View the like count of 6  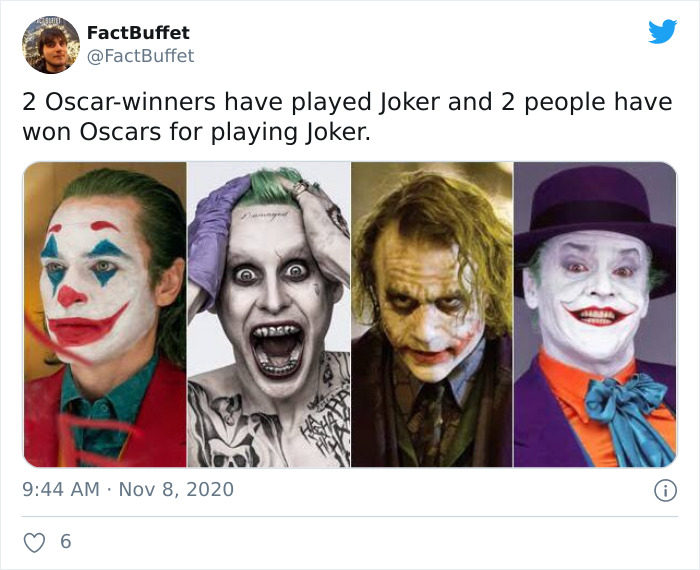(x=66, y=542)
